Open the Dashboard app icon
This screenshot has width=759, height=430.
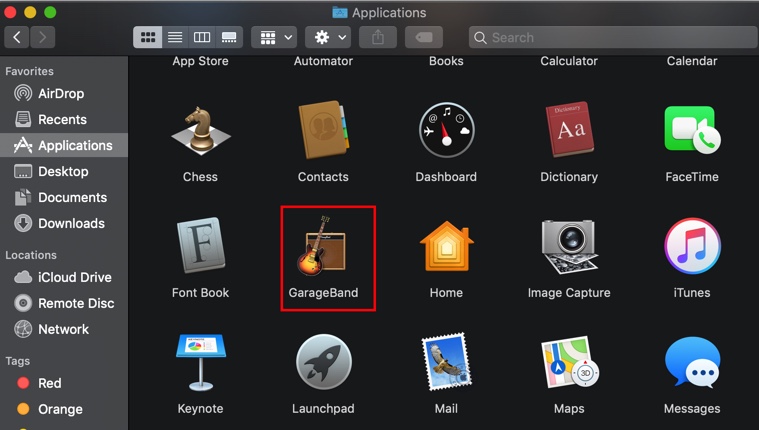[x=446, y=132]
